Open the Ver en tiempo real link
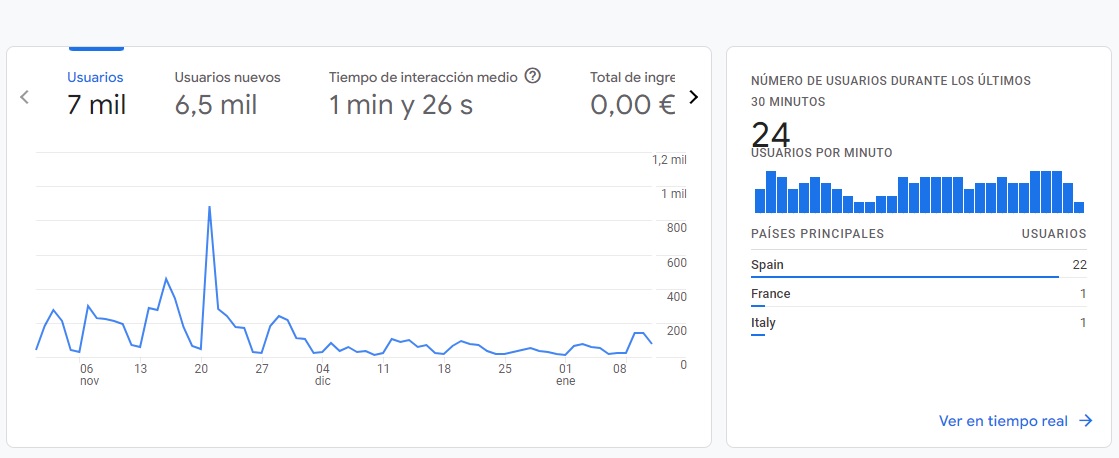1119x458 pixels. pyautogui.click(x=1003, y=421)
